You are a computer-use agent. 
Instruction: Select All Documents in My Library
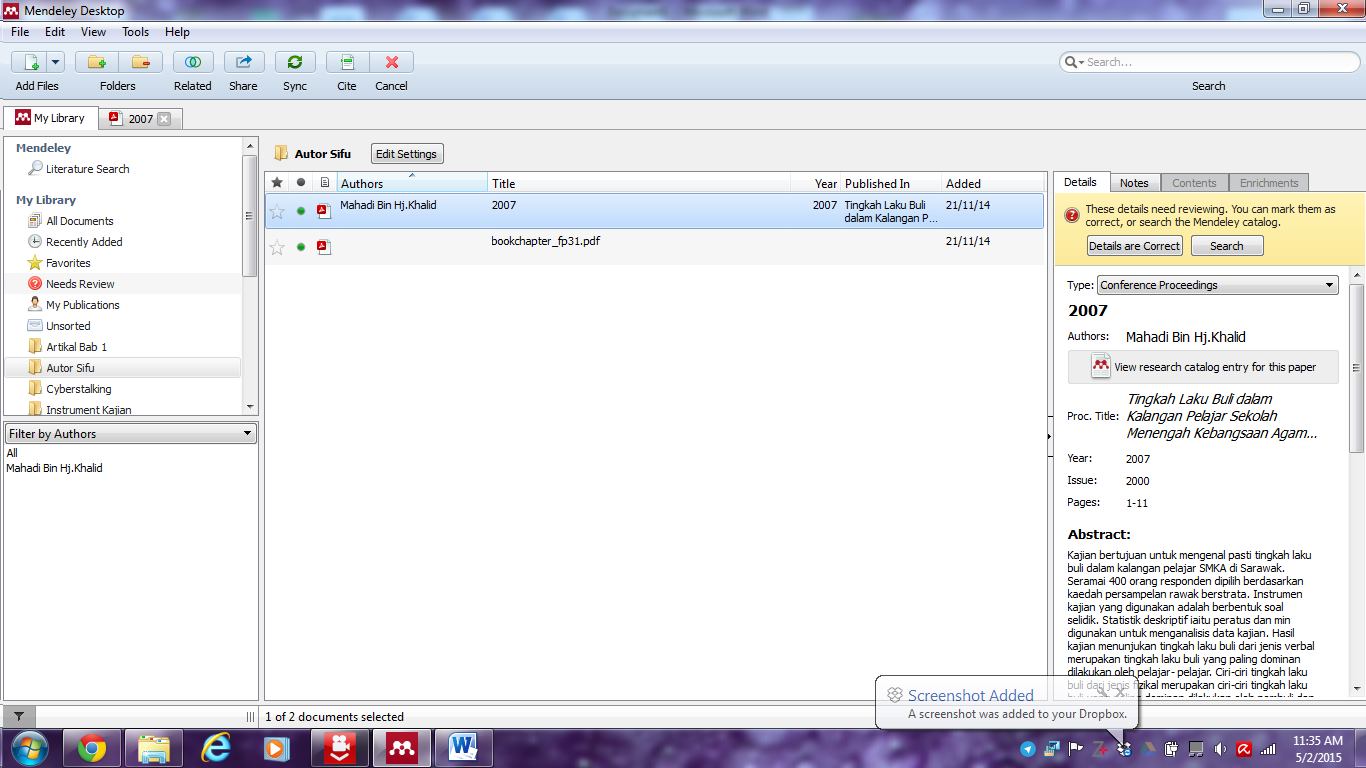[x=79, y=221]
